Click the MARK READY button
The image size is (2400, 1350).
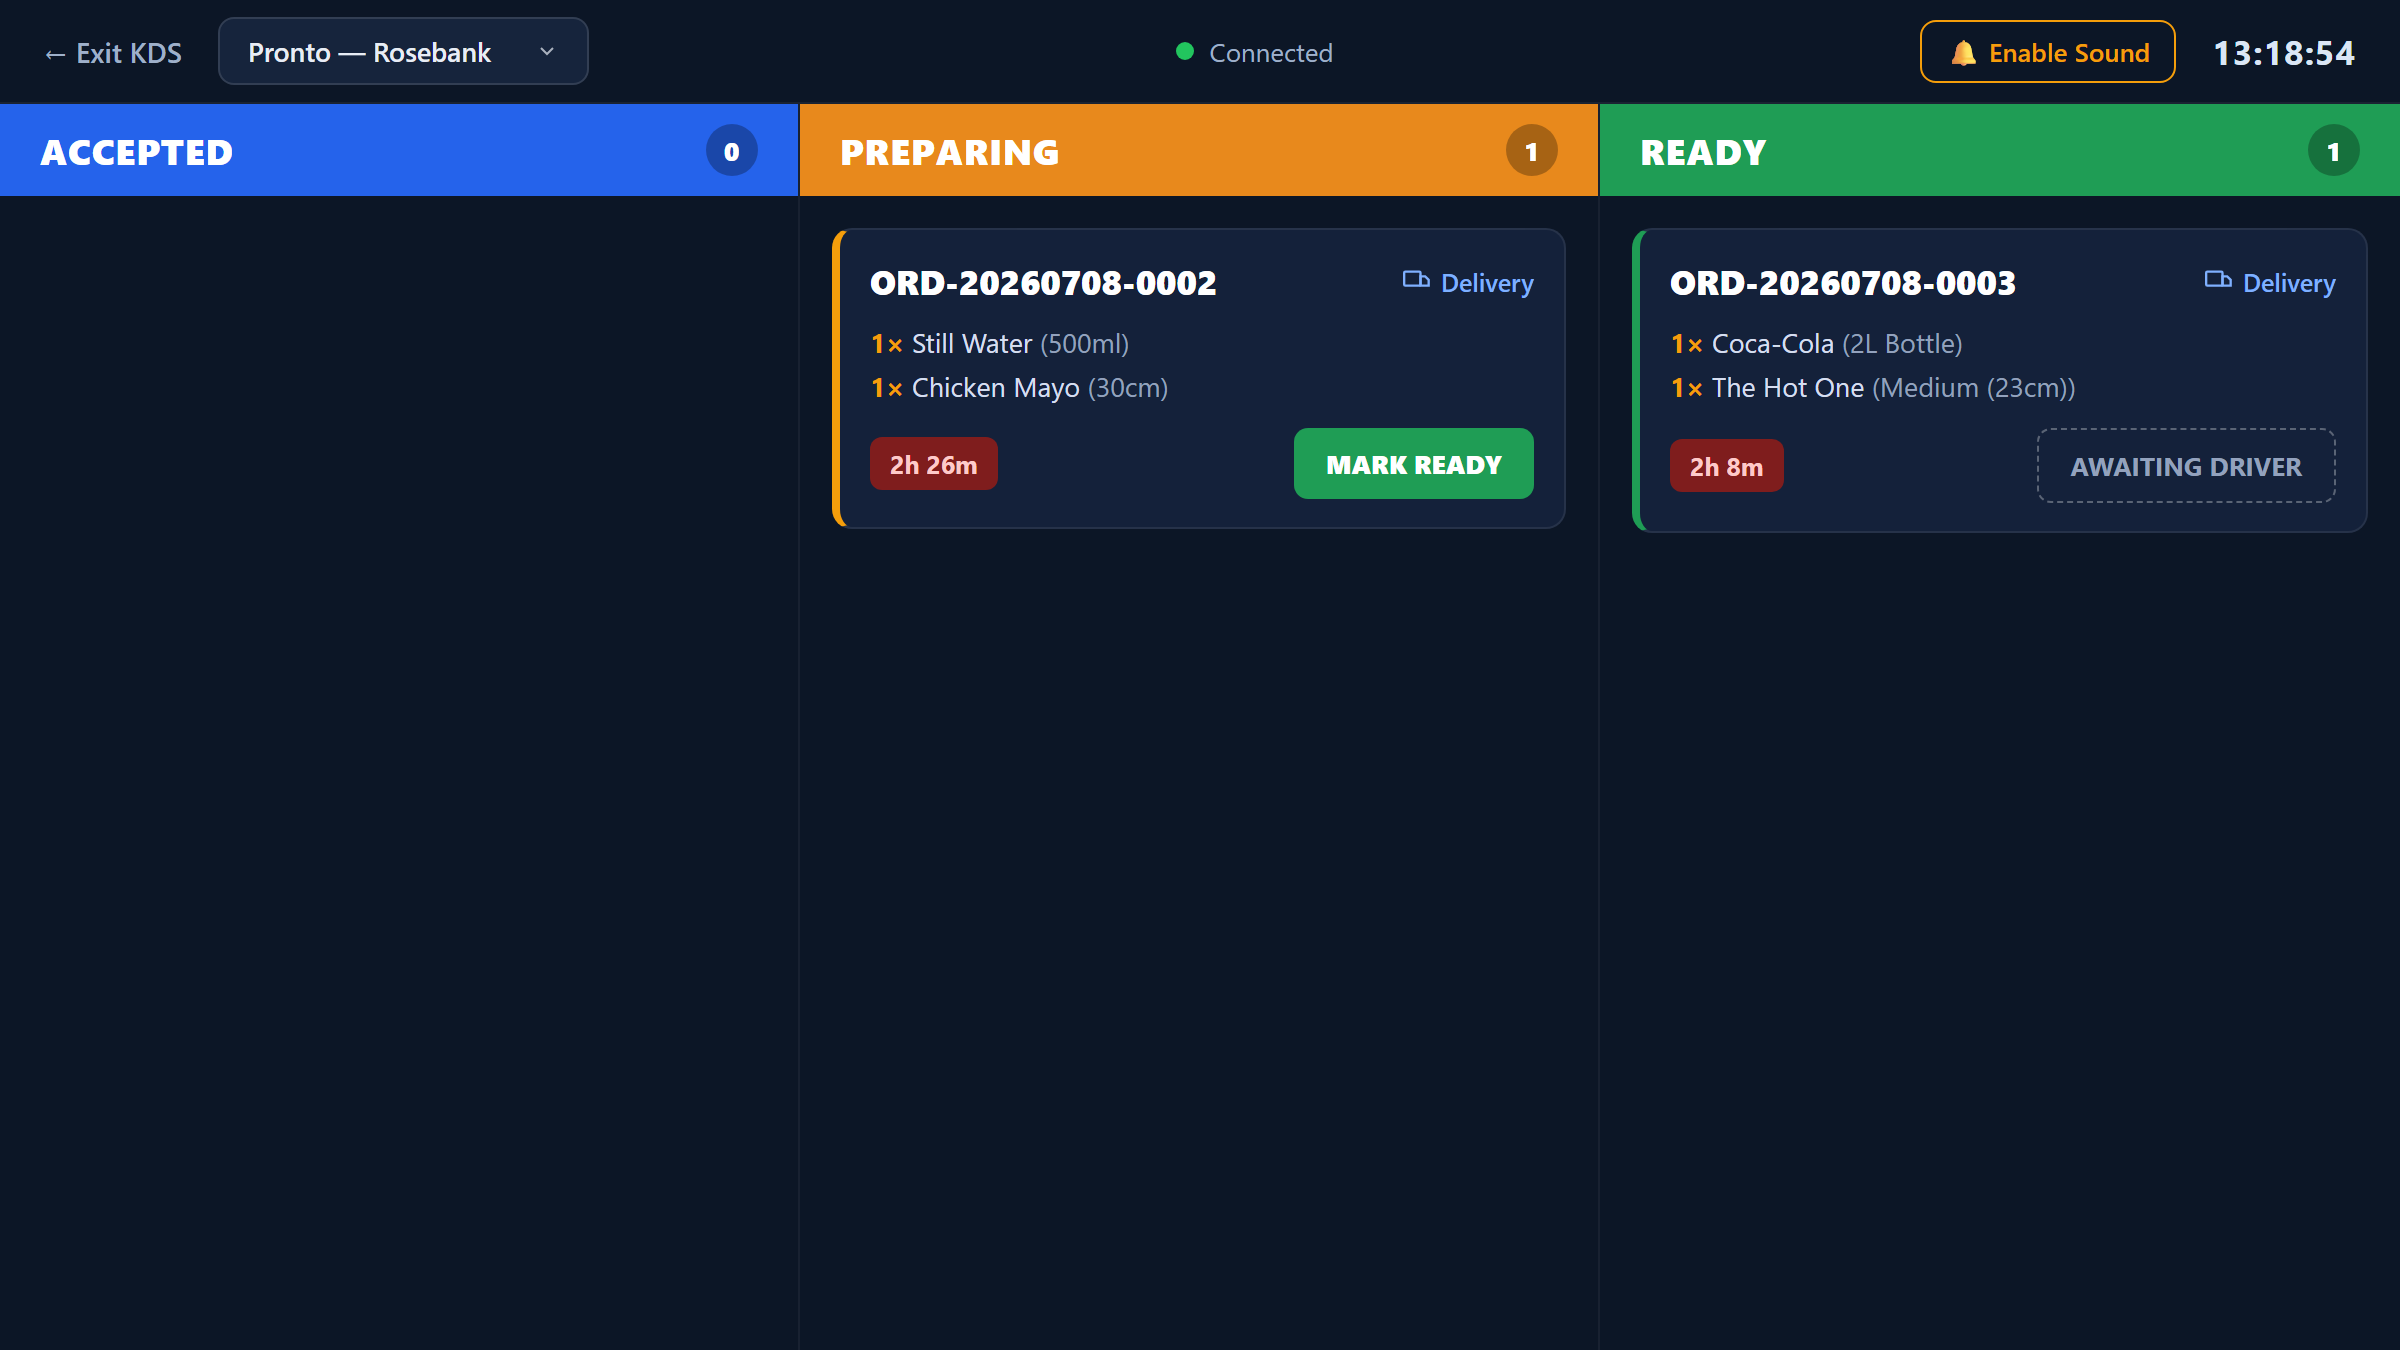(x=1414, y=464)
